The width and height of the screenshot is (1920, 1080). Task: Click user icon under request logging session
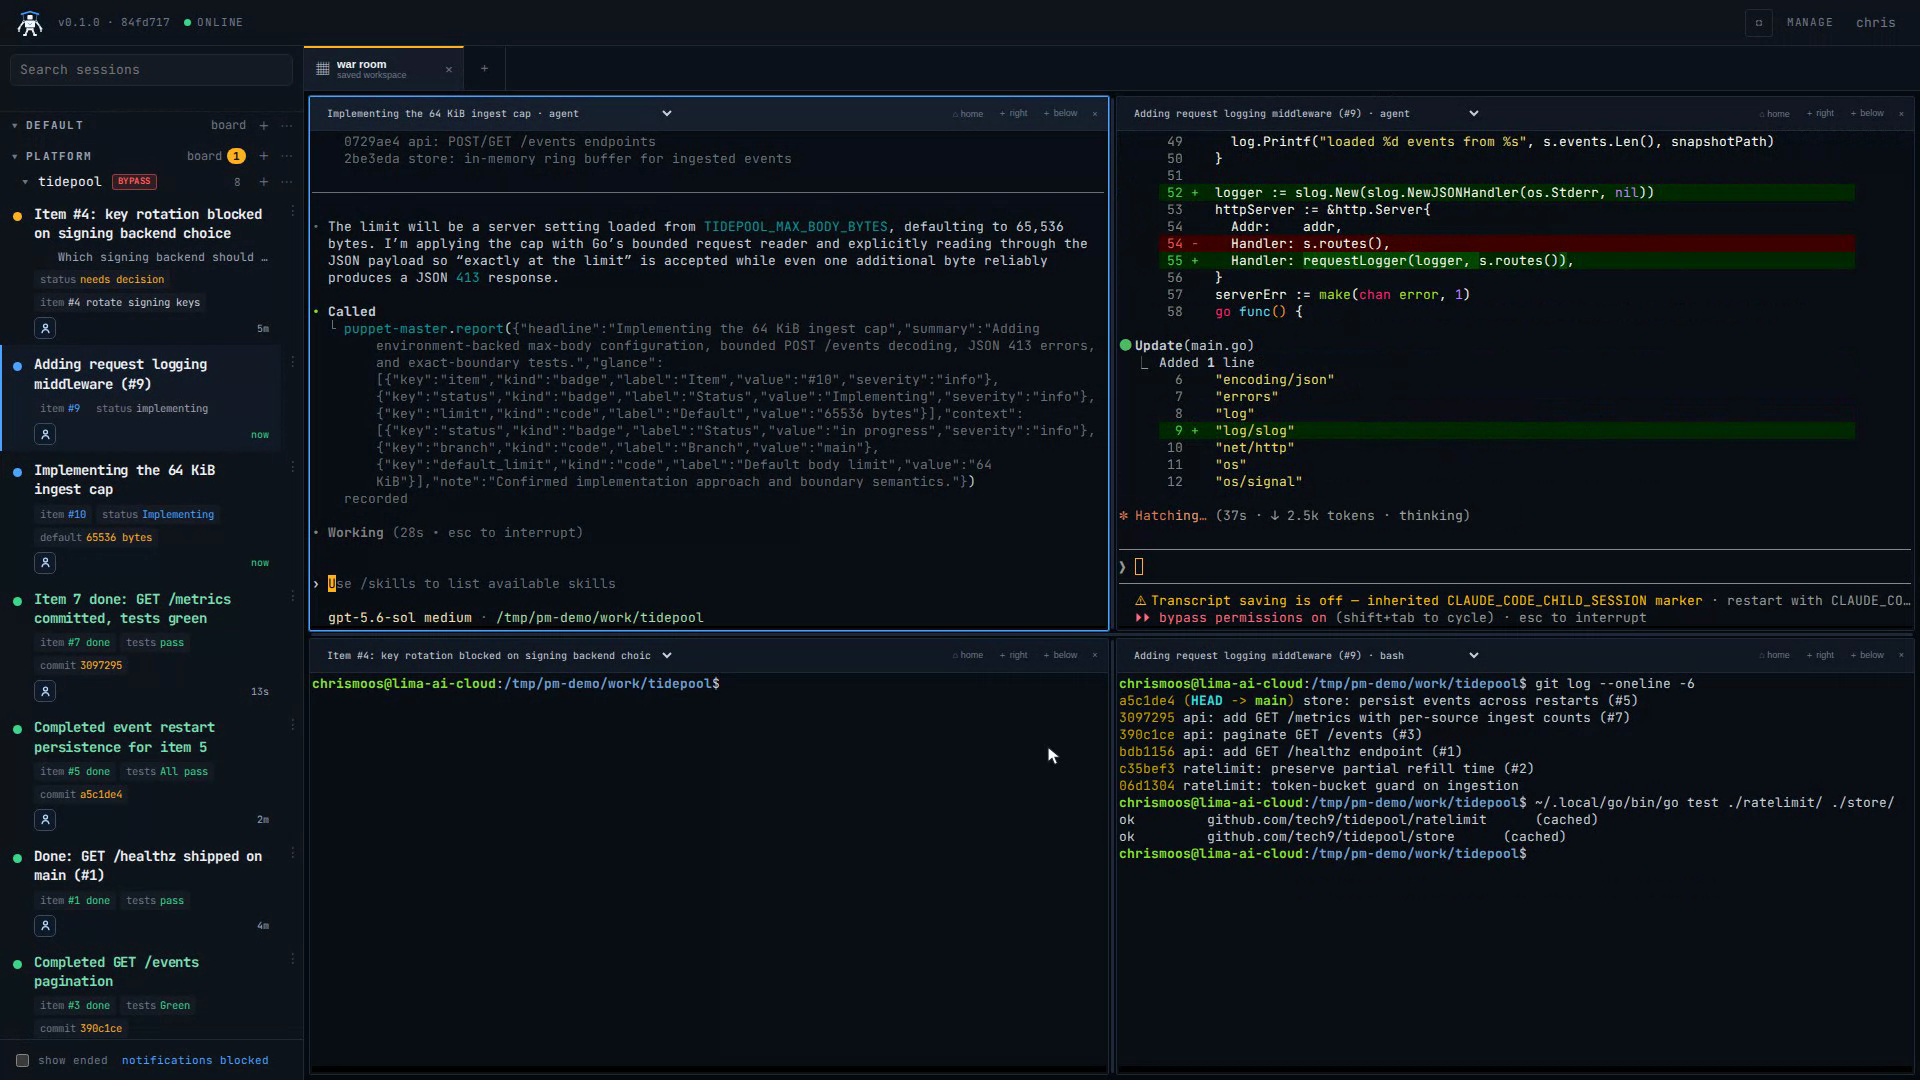pyautogui.click(x=45, y=435)
